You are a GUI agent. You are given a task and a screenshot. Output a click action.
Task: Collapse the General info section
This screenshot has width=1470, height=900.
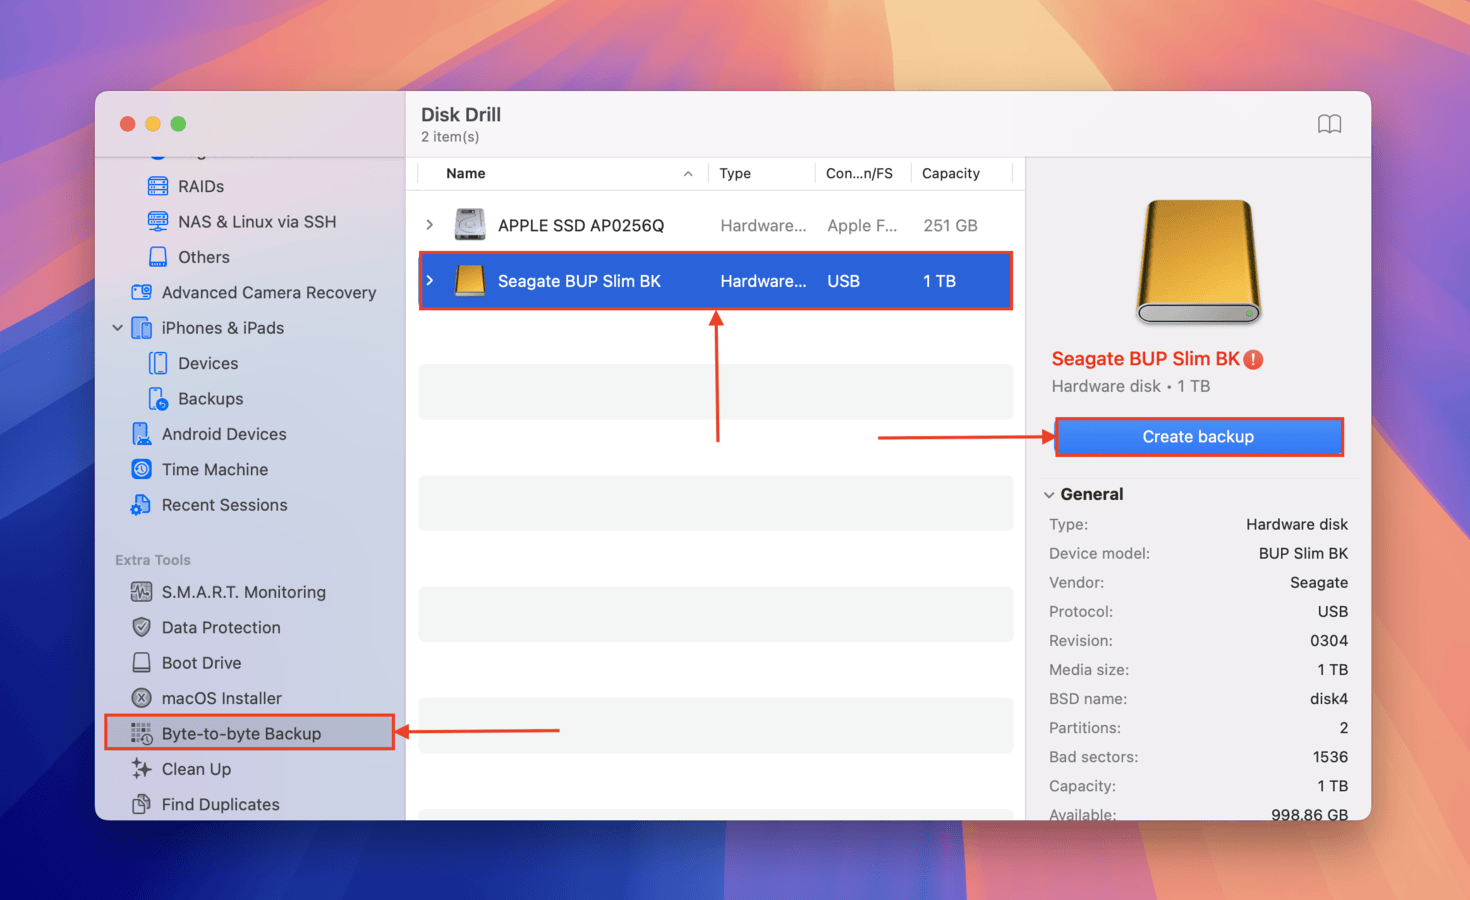click(x=1049, y=495)
